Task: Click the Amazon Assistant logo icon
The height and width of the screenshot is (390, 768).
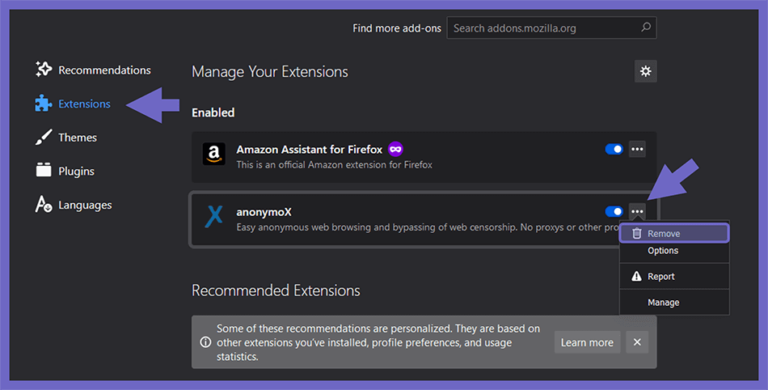Action: 214,154
